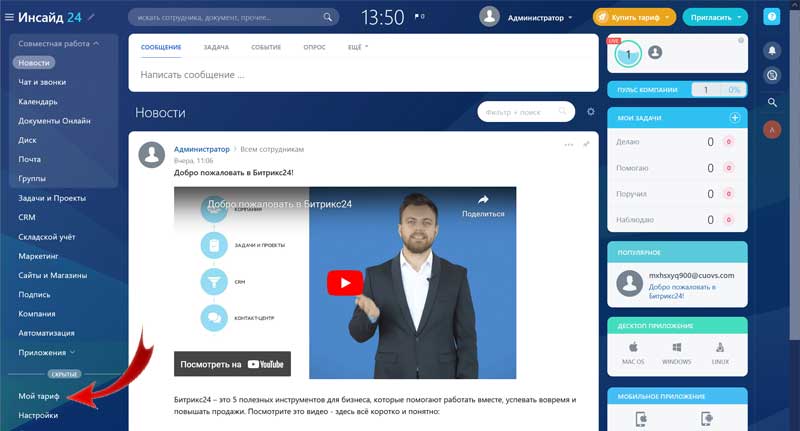Screen dimensions: 800x431
Task: Expand the Администратор user dropdown
Action: coord(570,17)
